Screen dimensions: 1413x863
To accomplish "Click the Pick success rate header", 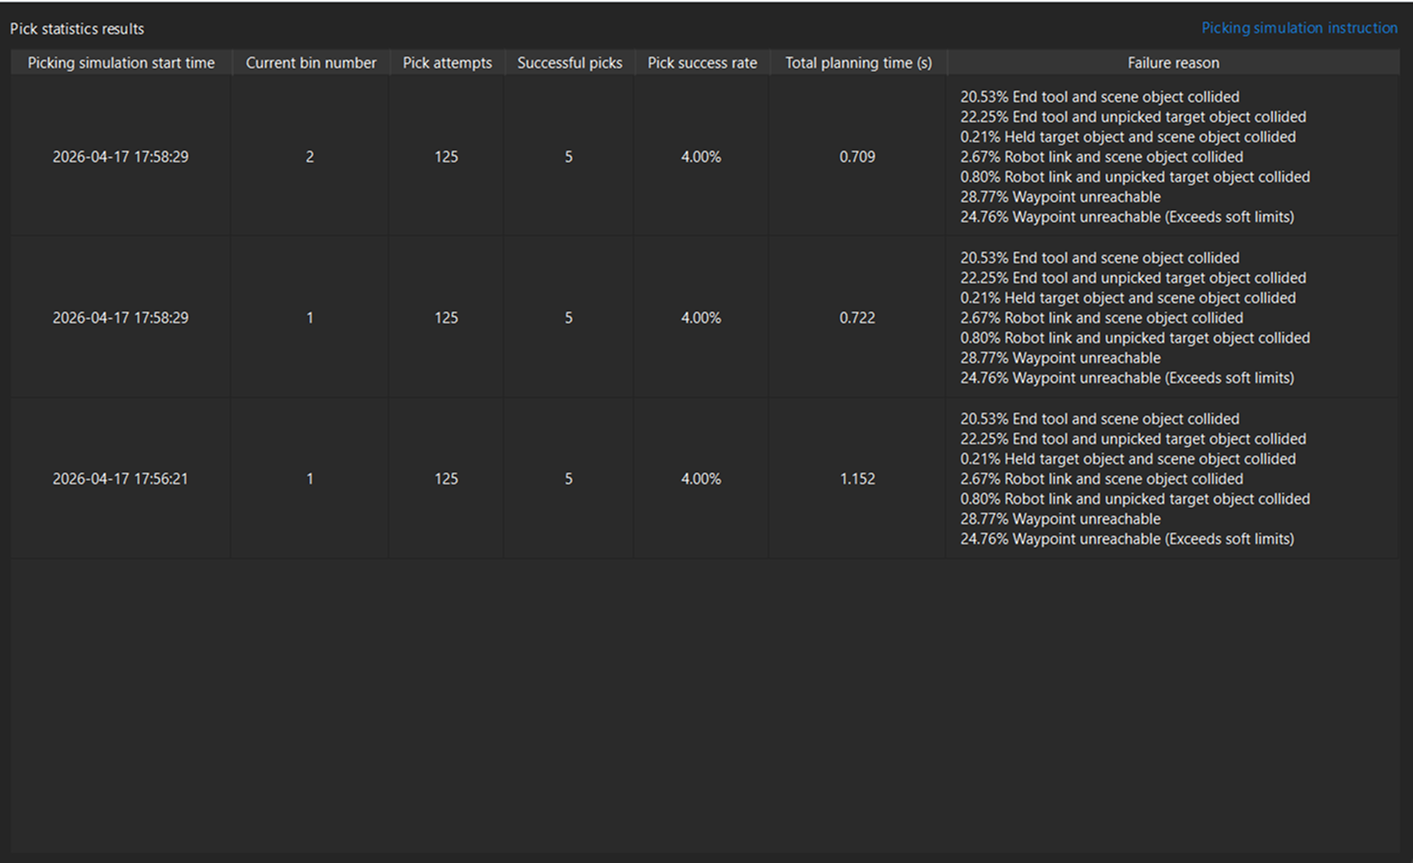I will click(702, 62).
